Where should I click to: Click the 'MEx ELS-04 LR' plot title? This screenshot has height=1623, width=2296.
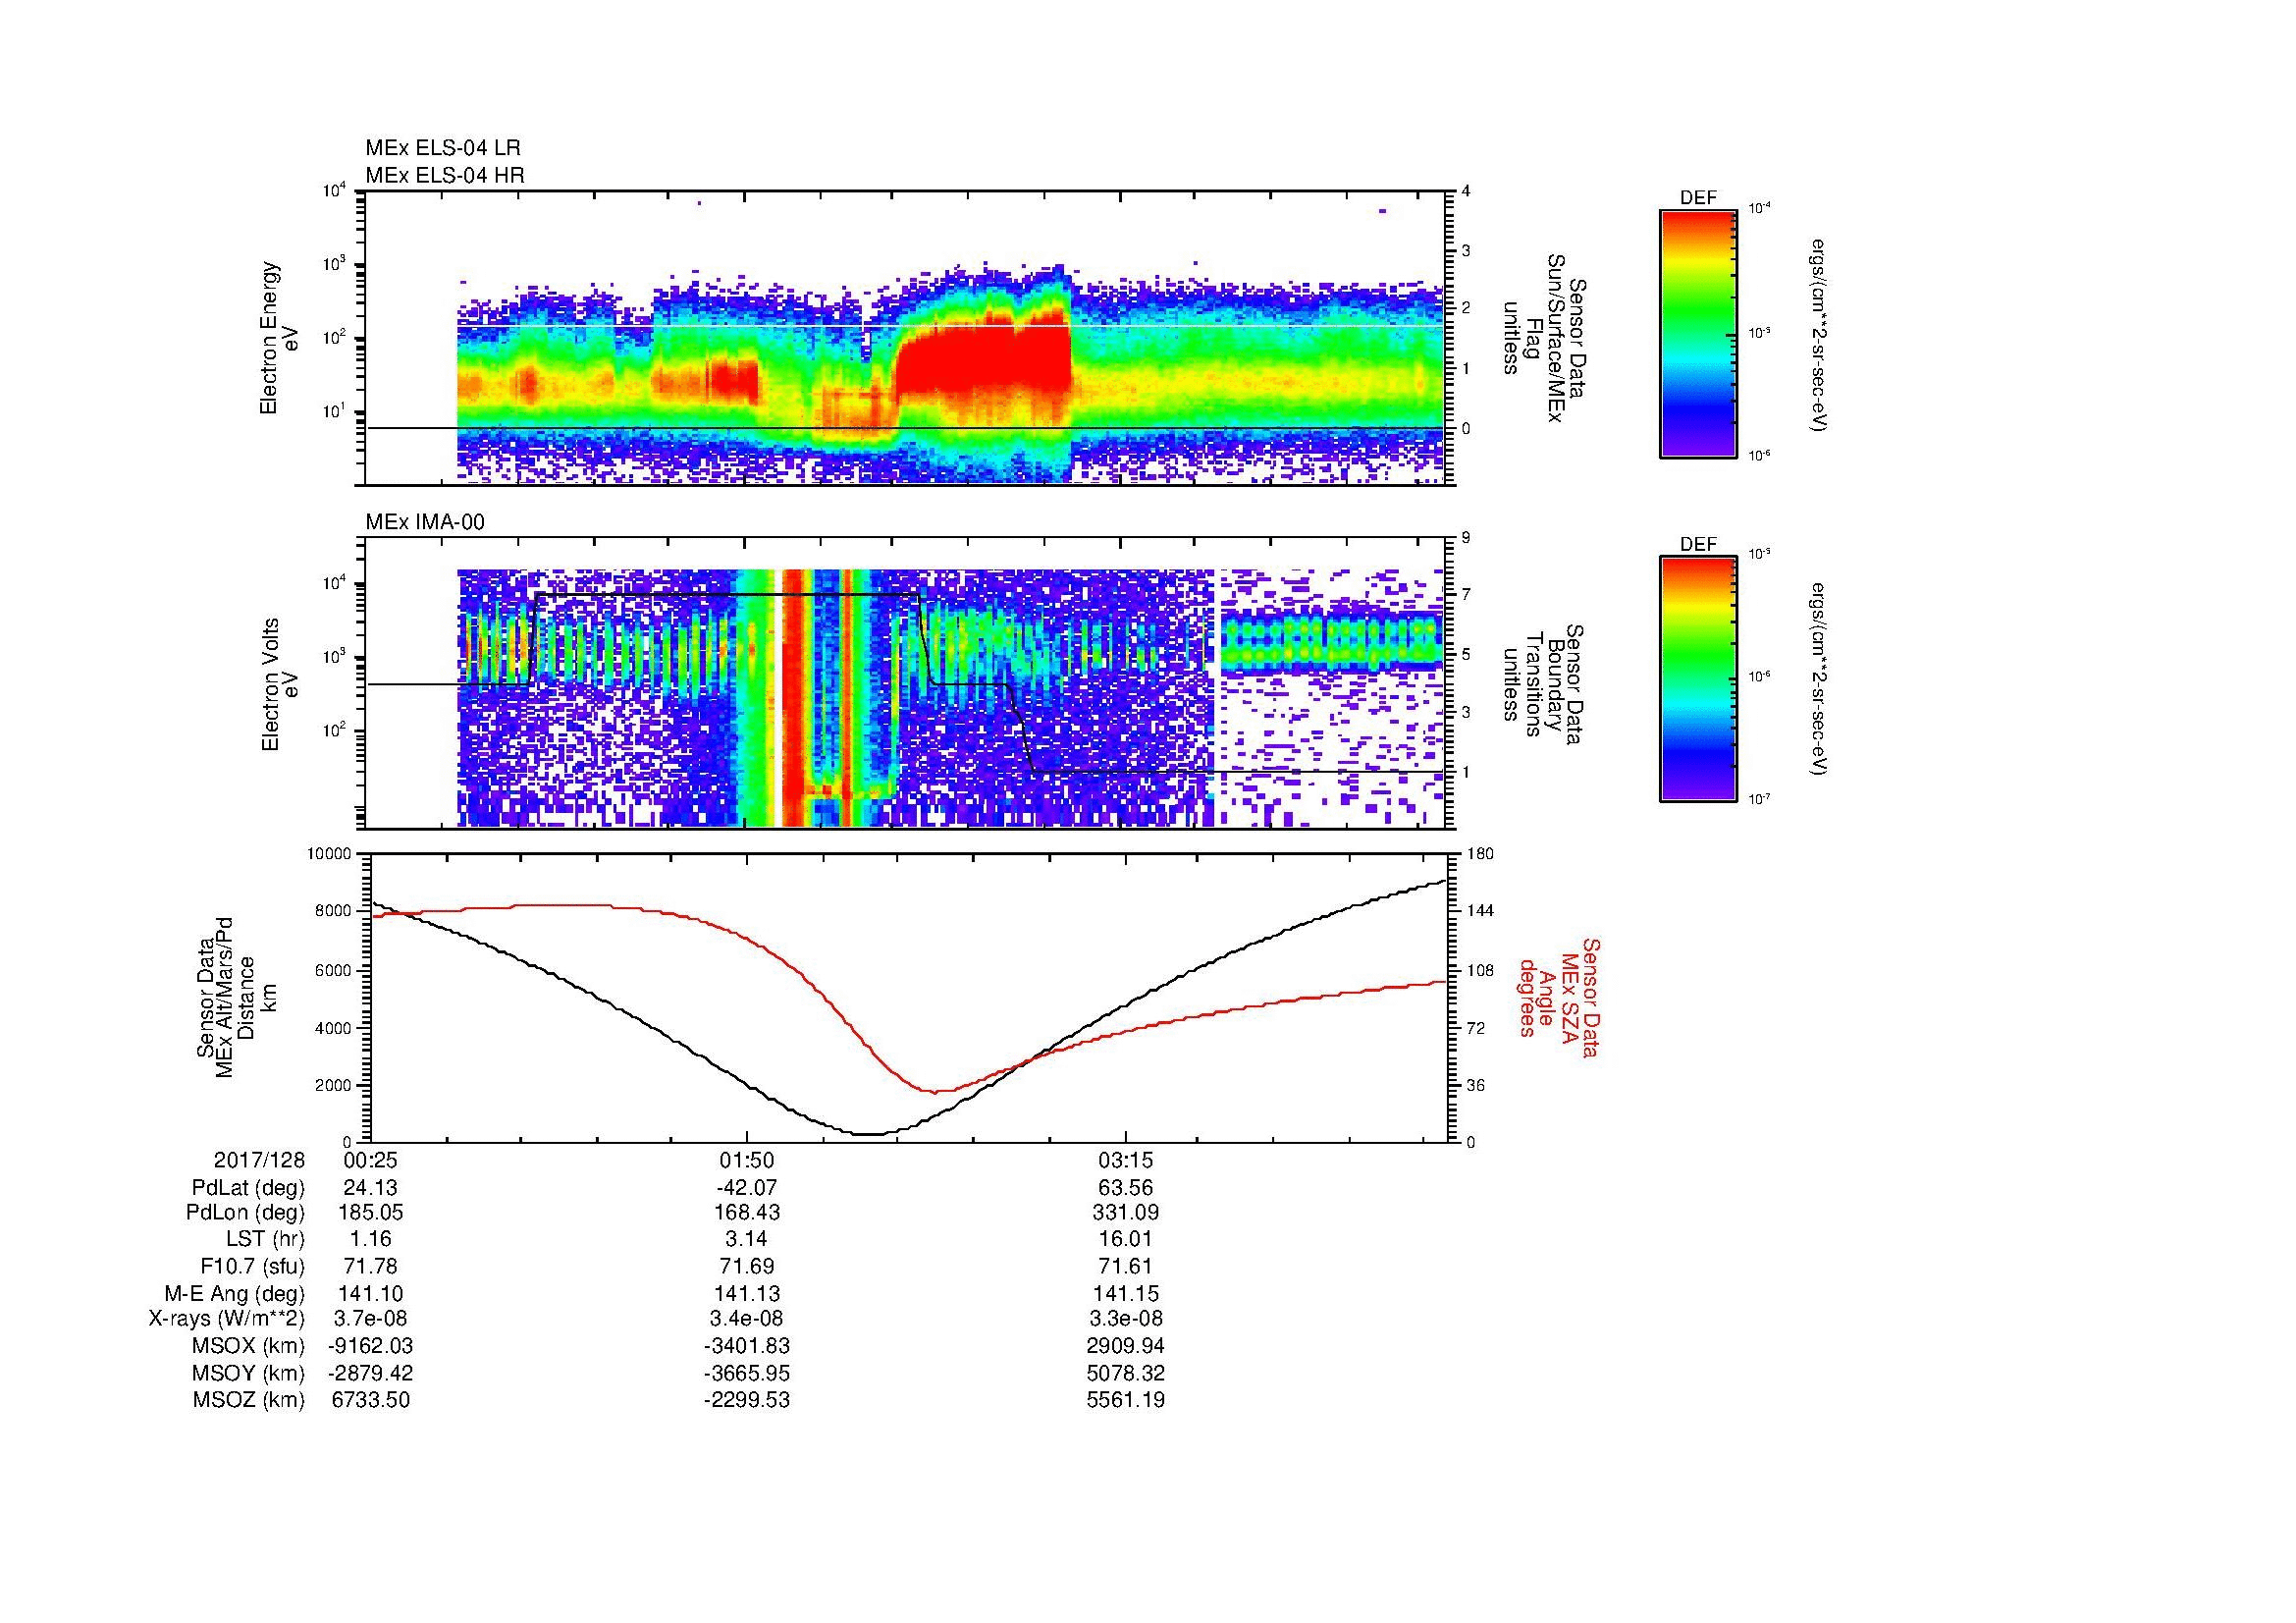point(443,149)
